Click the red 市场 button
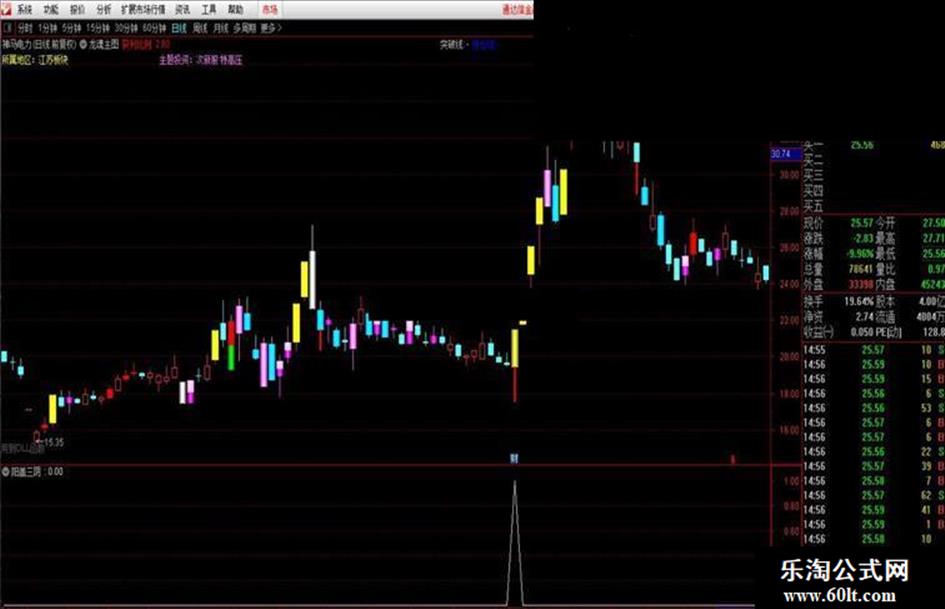945x609 pixels. (x=270, y=10)
